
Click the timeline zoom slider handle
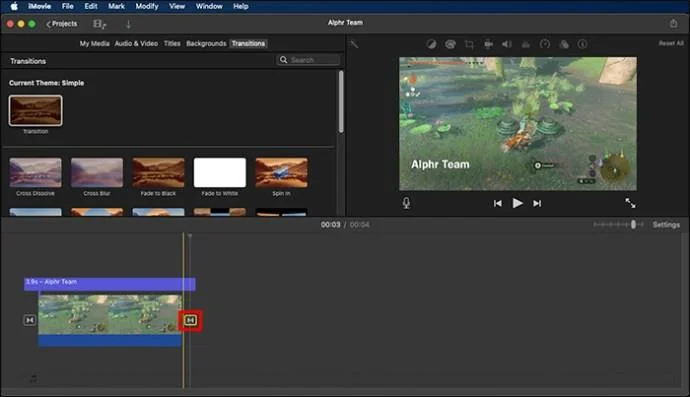[x=633, y=224]
